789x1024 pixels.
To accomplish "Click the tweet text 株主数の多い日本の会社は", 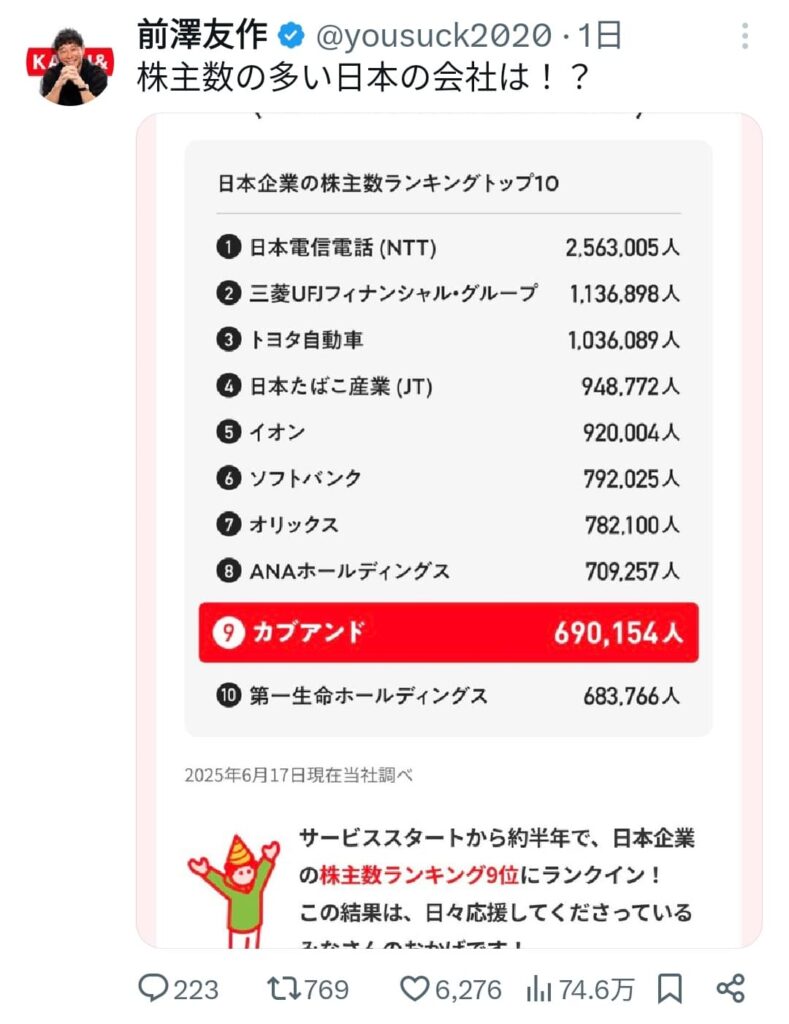I will point(360,78).
